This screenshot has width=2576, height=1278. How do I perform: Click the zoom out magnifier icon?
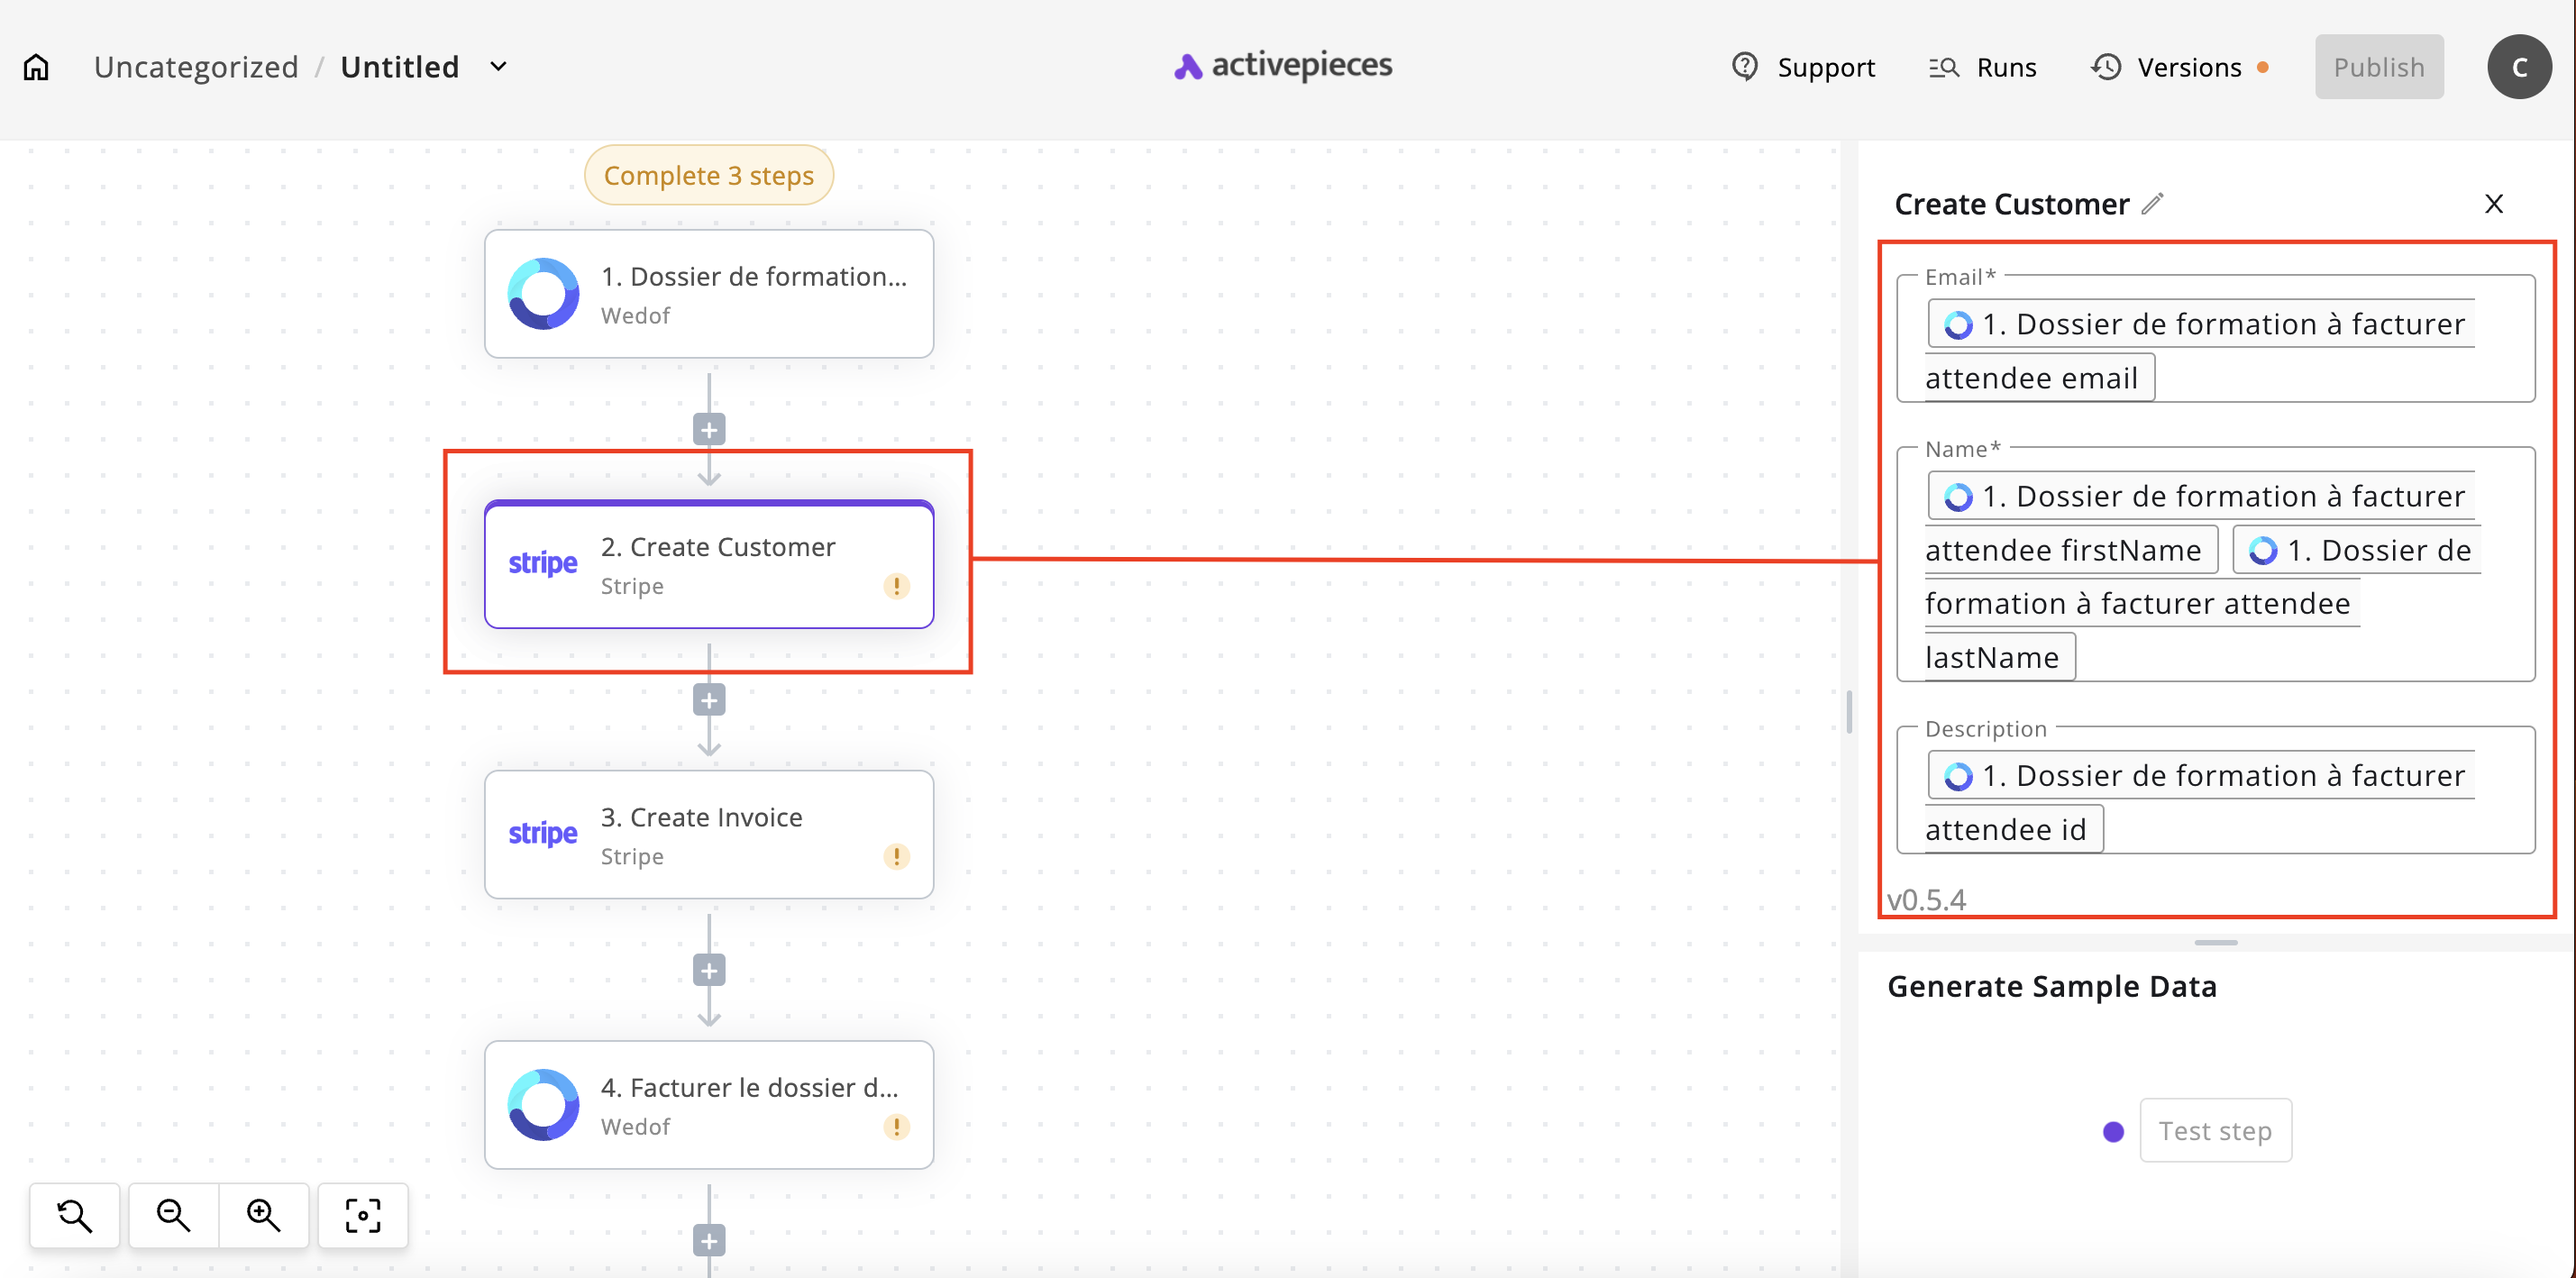click(x=173, y=1215)
